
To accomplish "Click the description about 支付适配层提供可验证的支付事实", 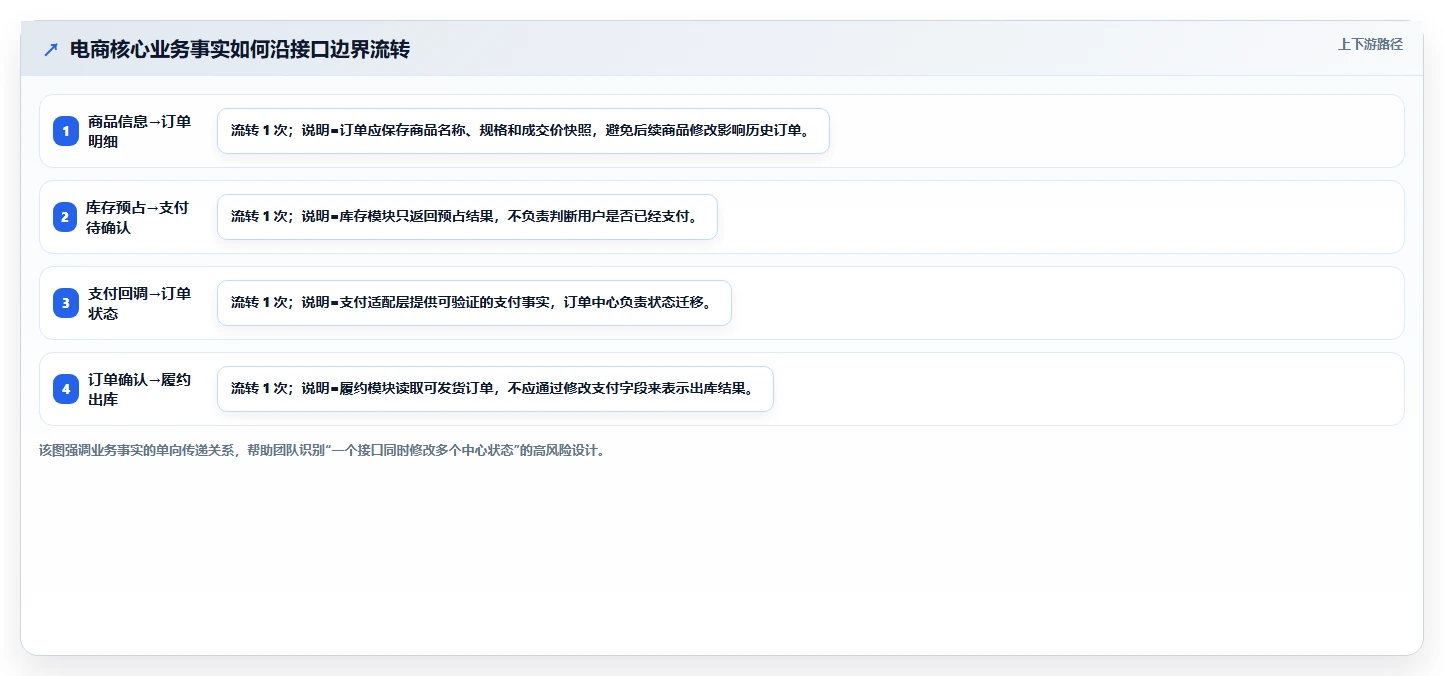I will point(474,303).
